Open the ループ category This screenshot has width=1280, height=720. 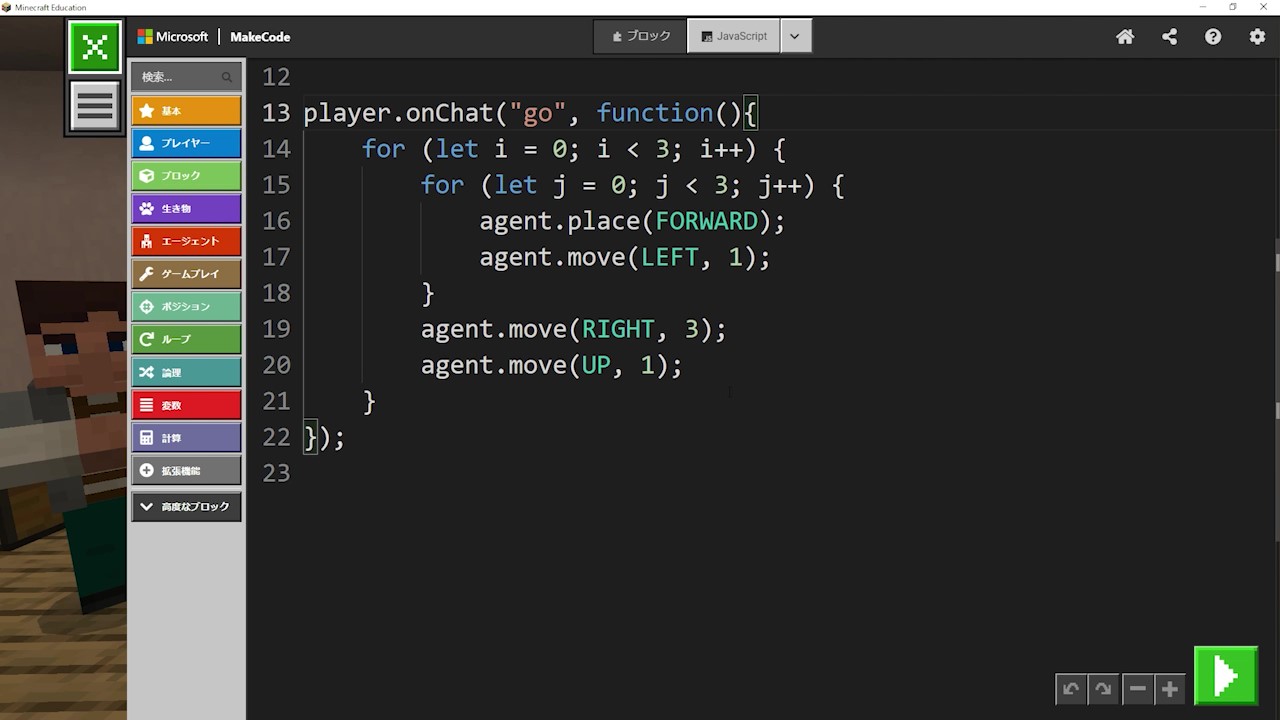(186, 339)
